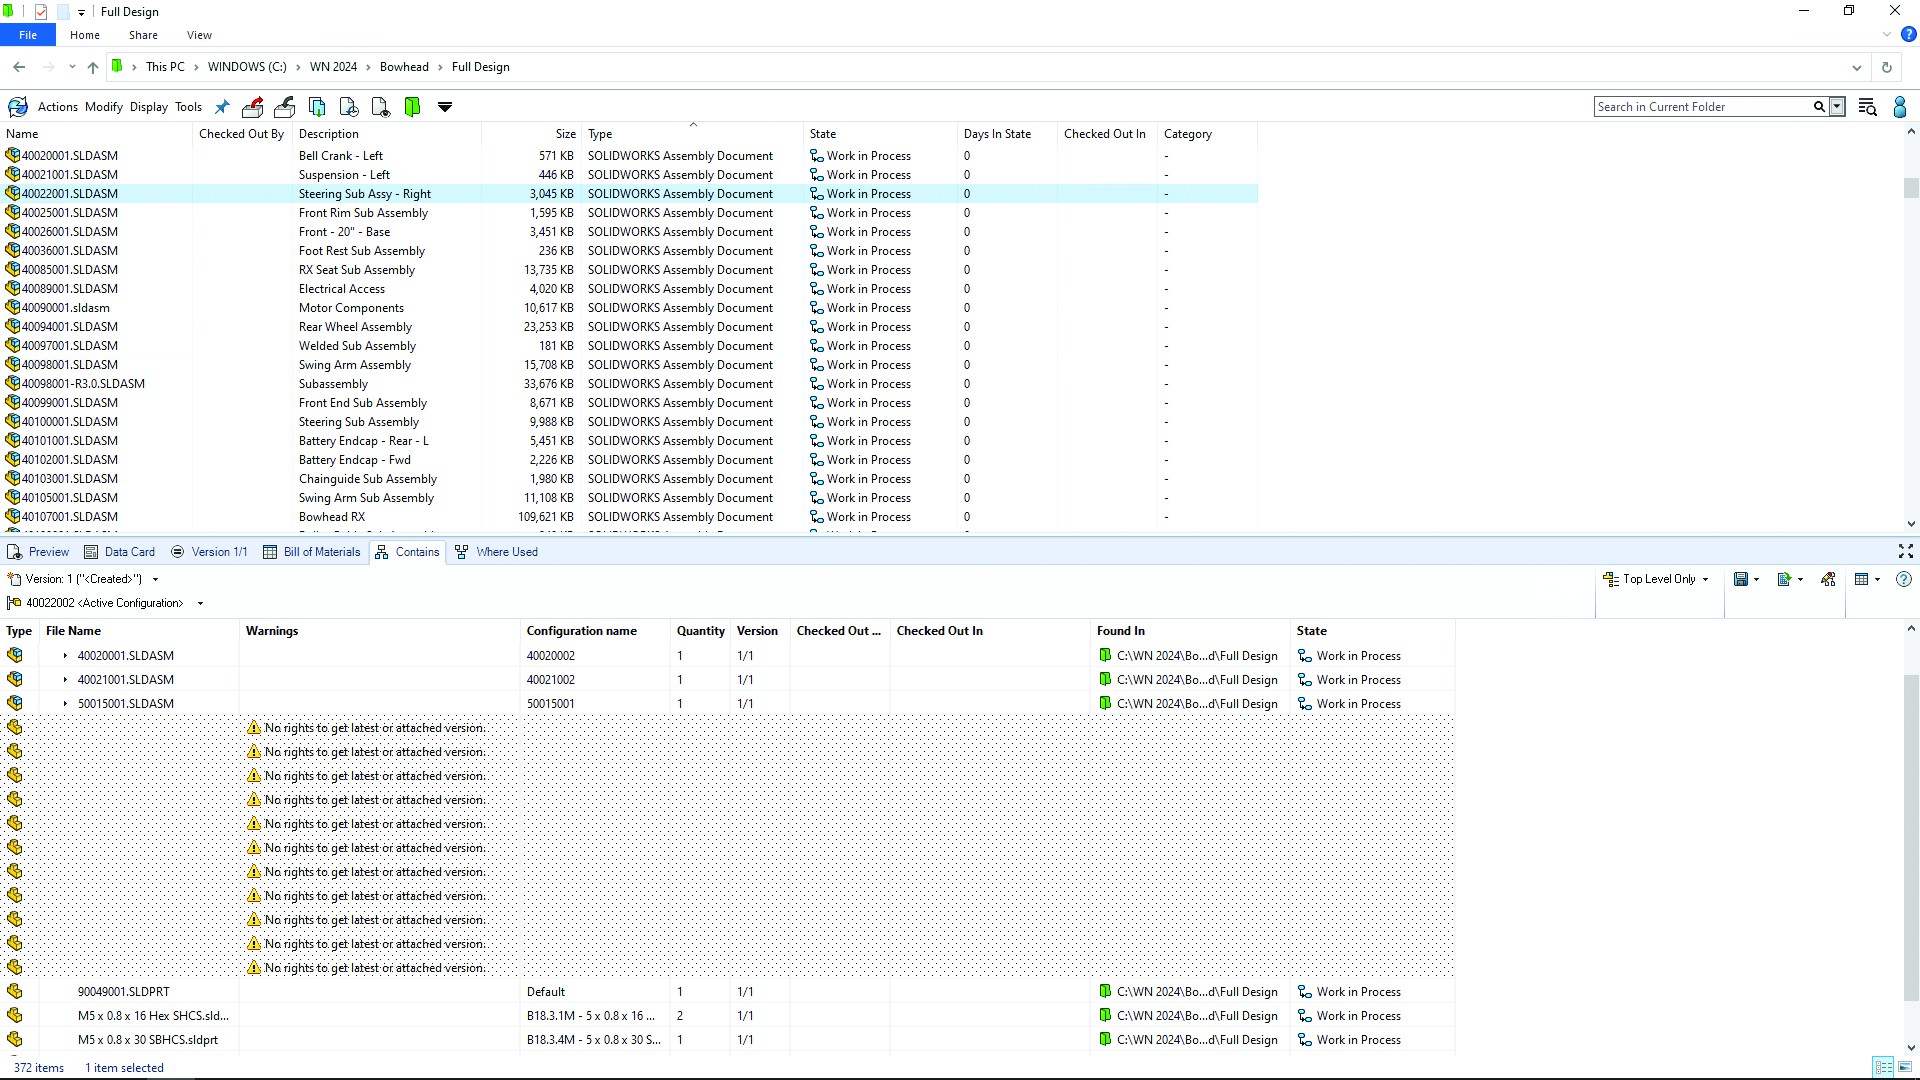The height and width of the screenshot is (1080, 1920).
Task: Click Search in Current Folder input field
Action: pyautogui.click(x=1702, y=105)
